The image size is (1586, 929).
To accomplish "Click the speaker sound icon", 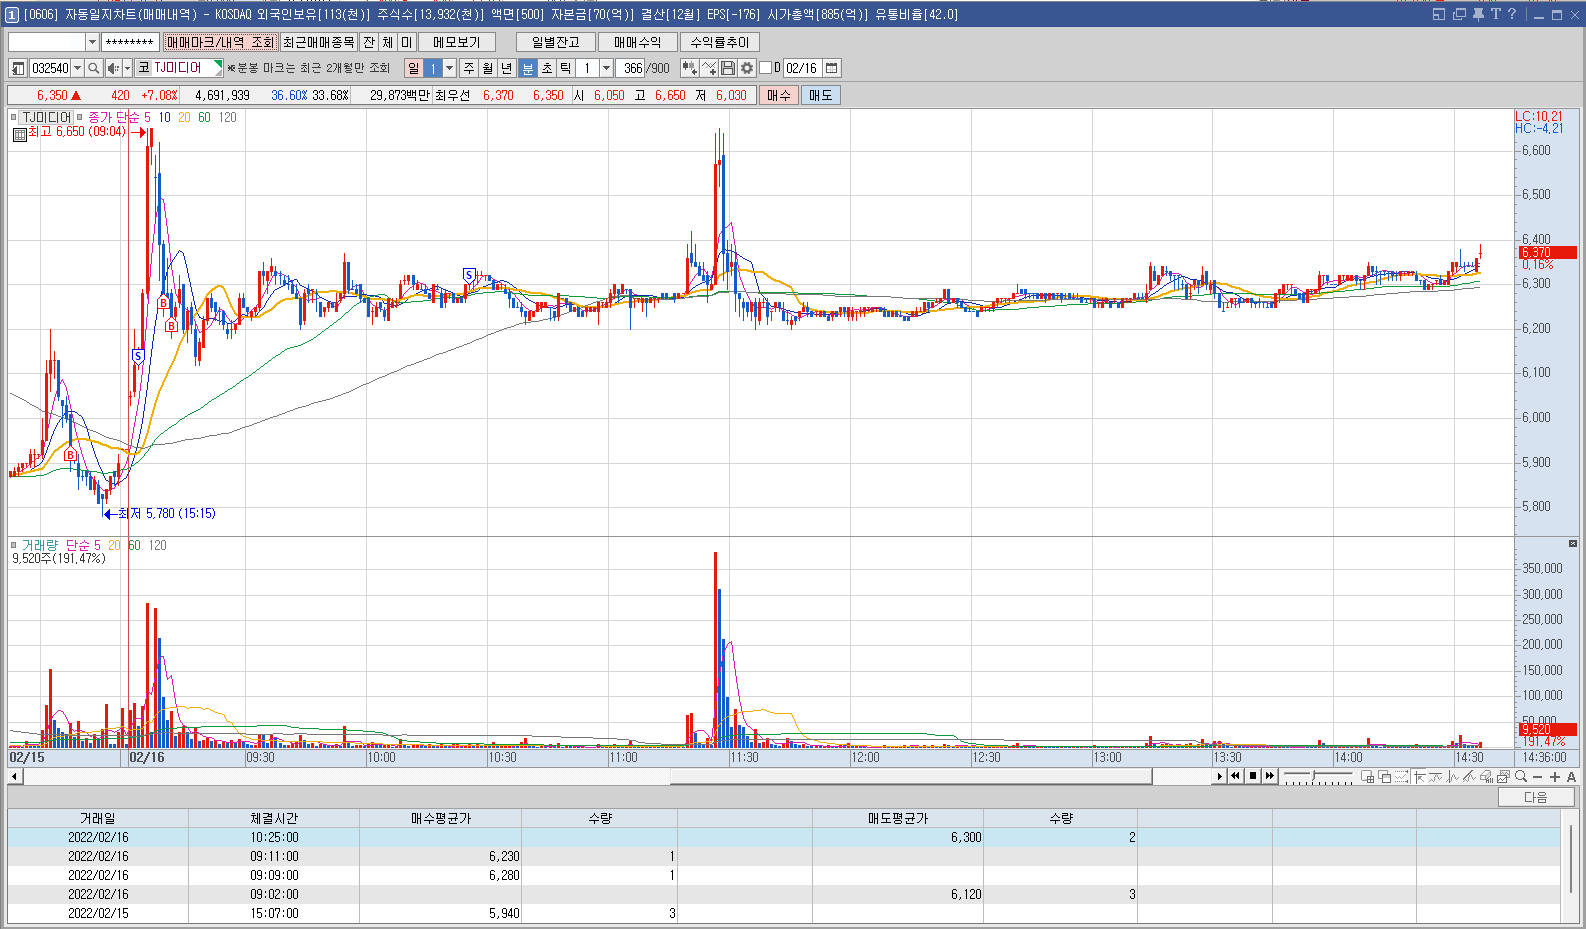I will (113, 68).
